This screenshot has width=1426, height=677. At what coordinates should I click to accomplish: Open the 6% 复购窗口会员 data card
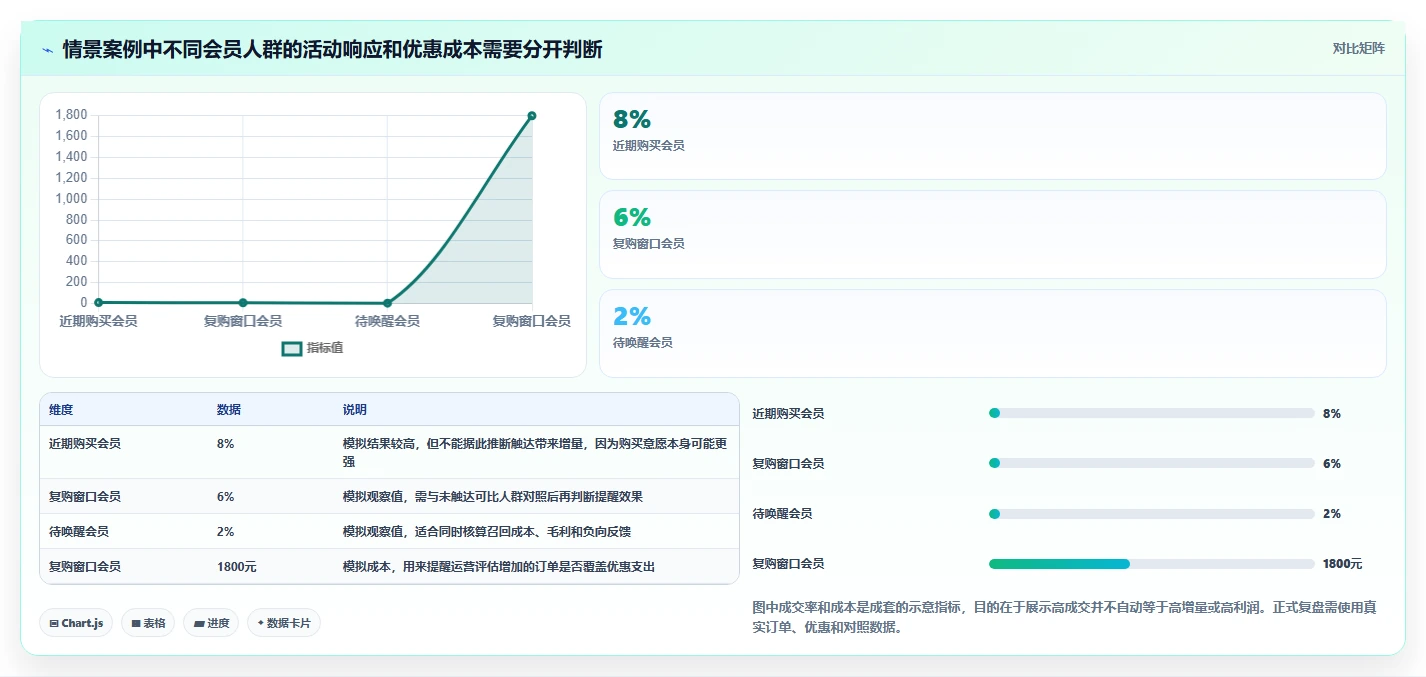(x=992, y=234)
